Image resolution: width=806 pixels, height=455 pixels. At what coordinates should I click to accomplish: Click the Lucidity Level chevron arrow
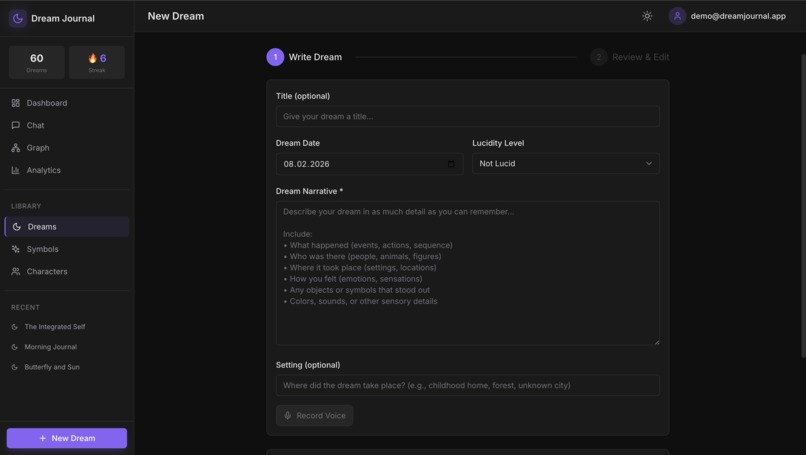tap(649, 163)
